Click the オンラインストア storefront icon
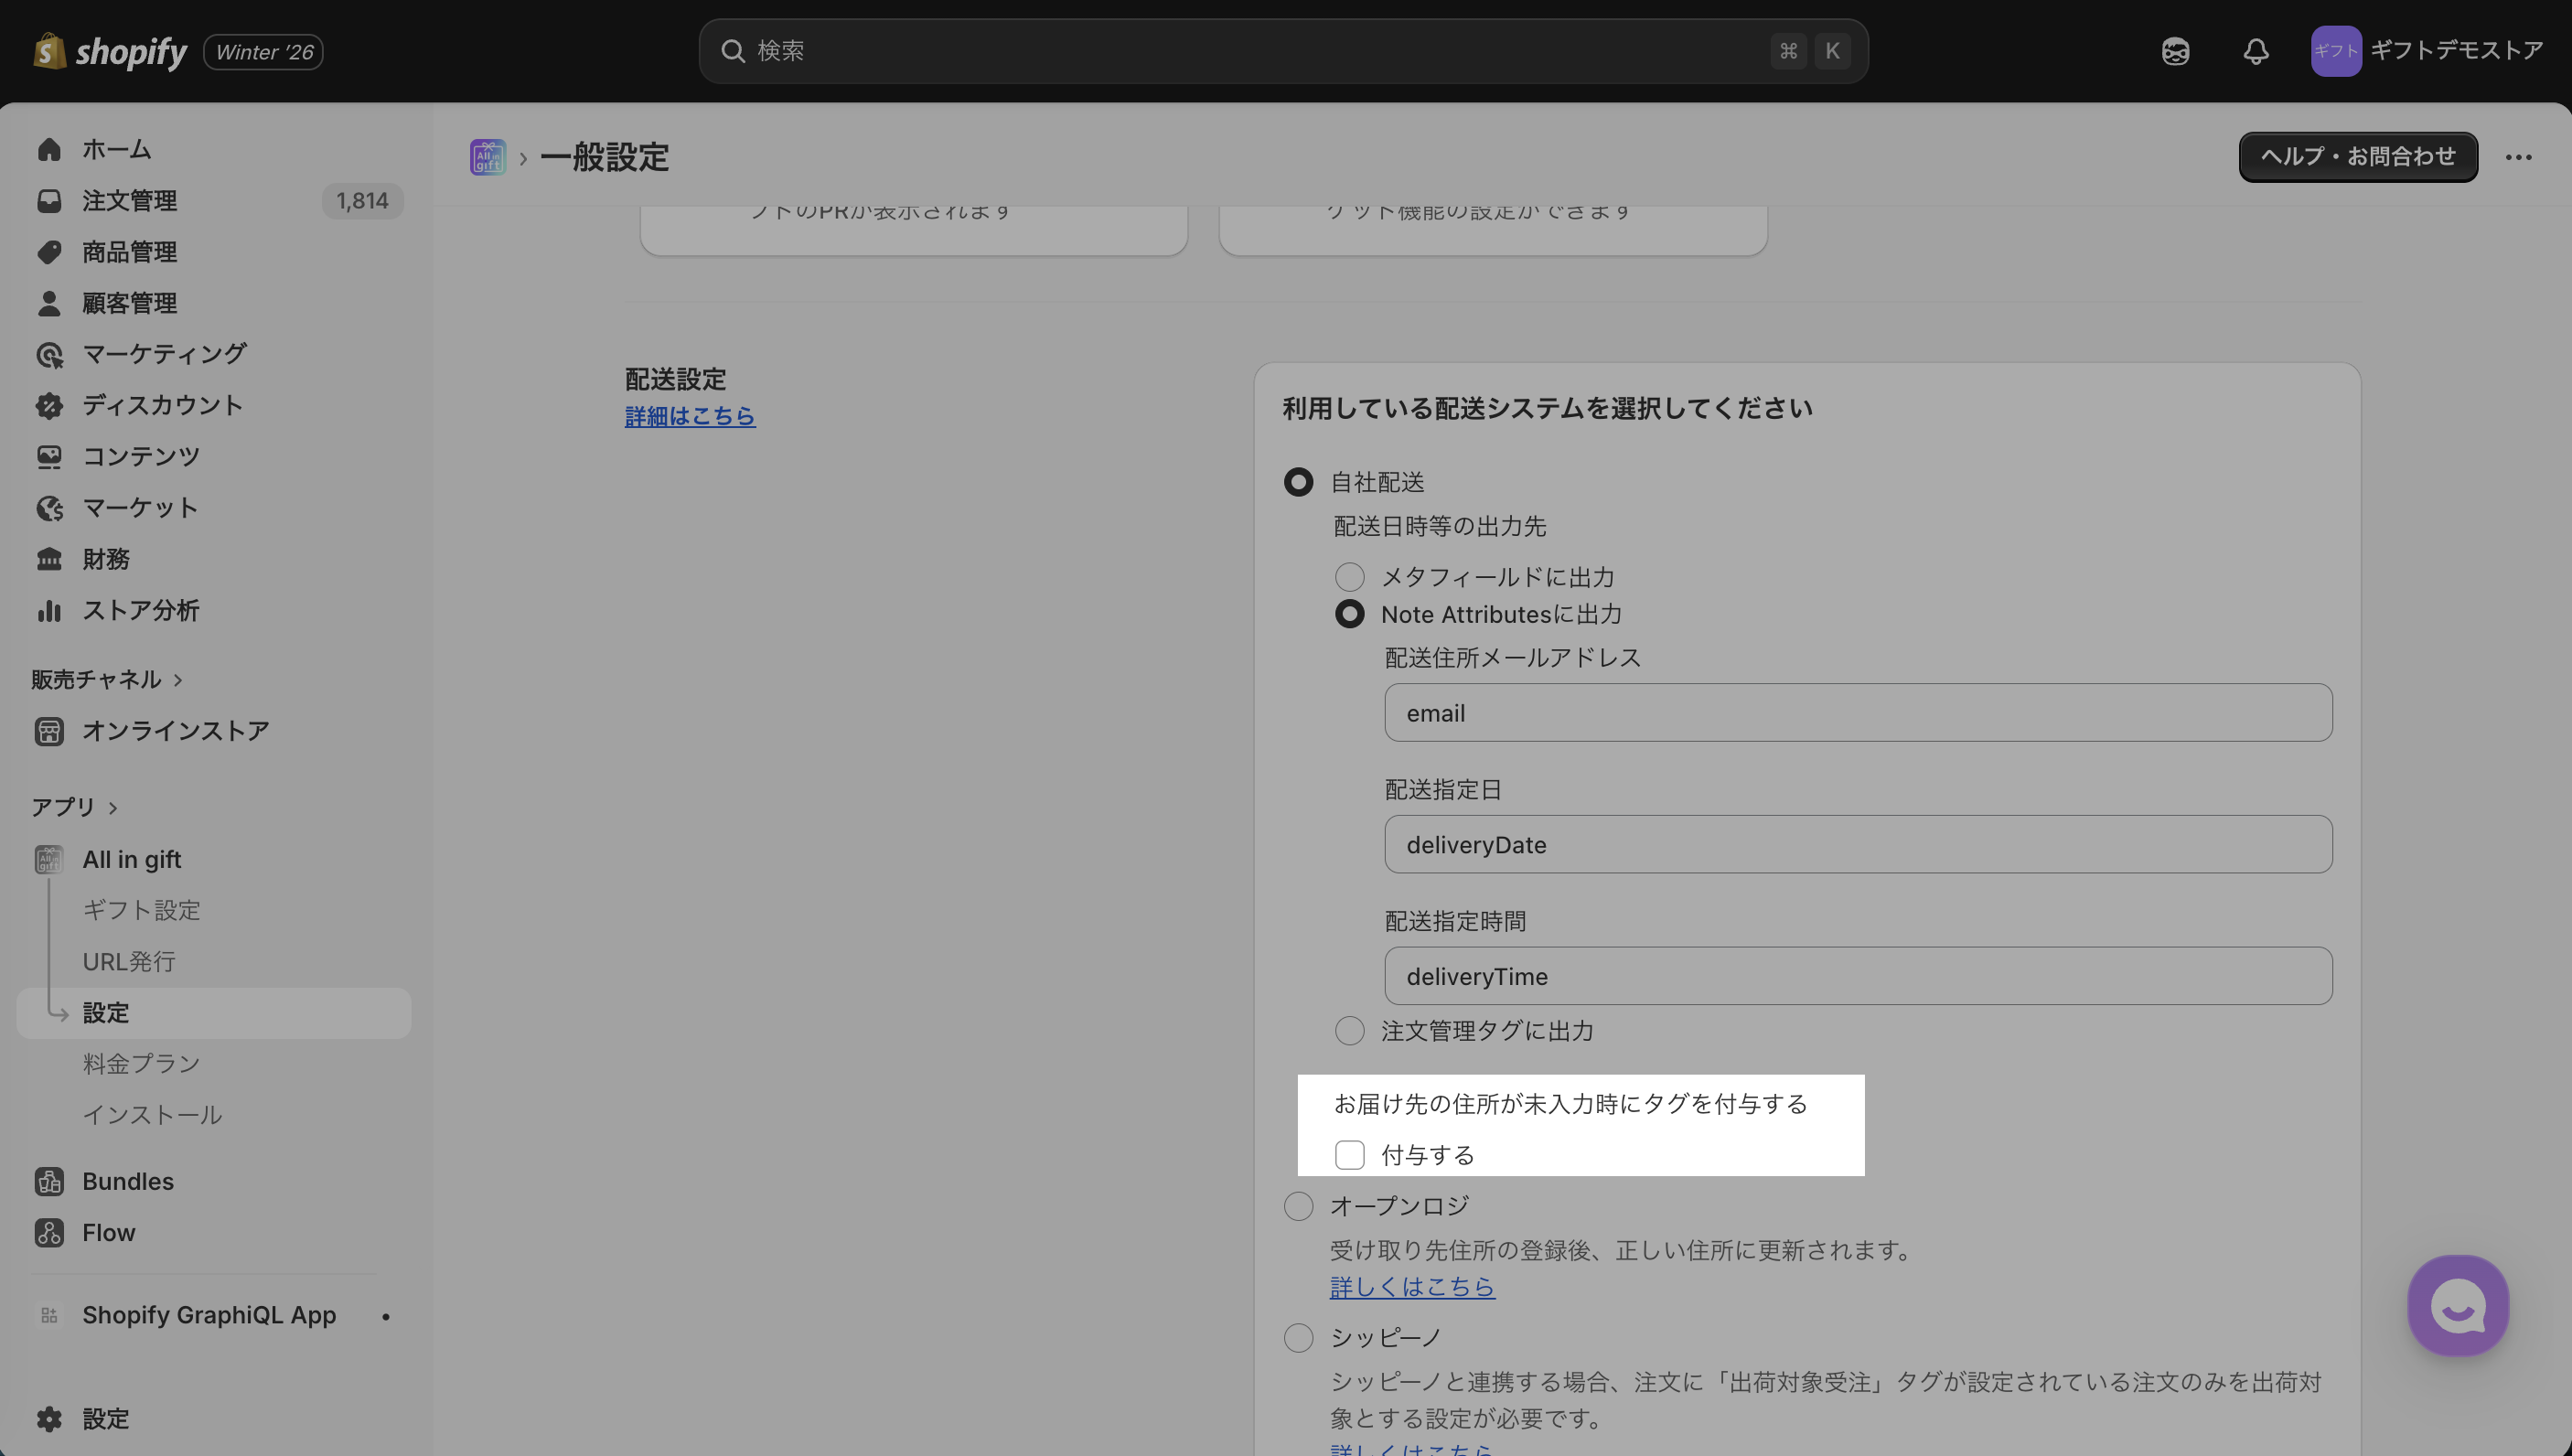The width and height of the screenshot is (2572, 1456). click(x=49, y=731)
